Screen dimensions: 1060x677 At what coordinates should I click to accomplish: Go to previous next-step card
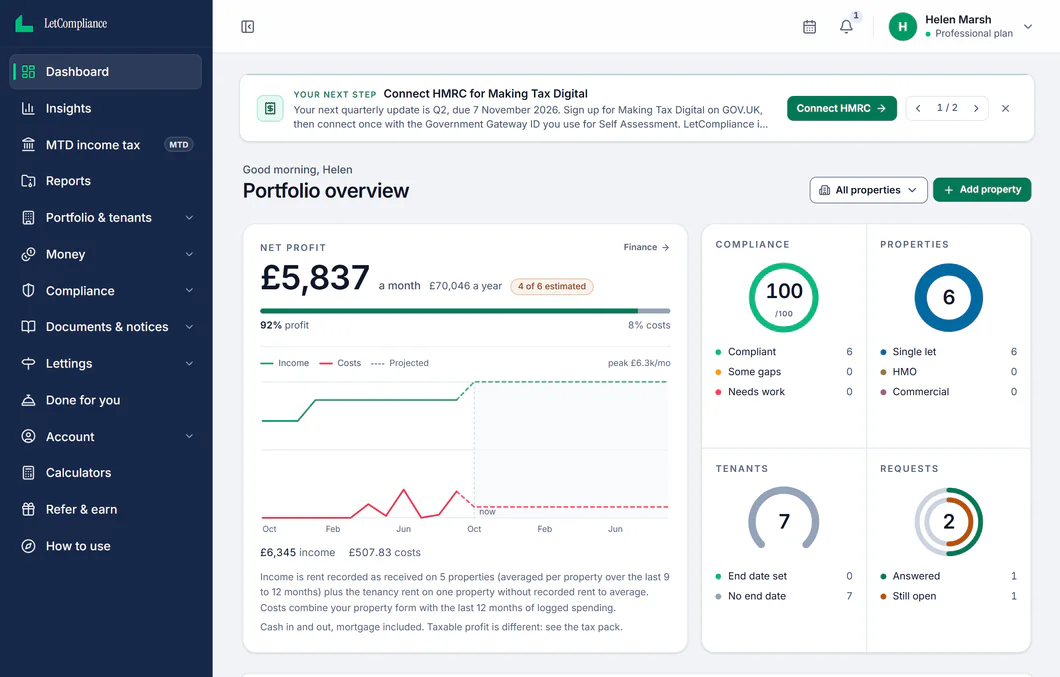918,108
